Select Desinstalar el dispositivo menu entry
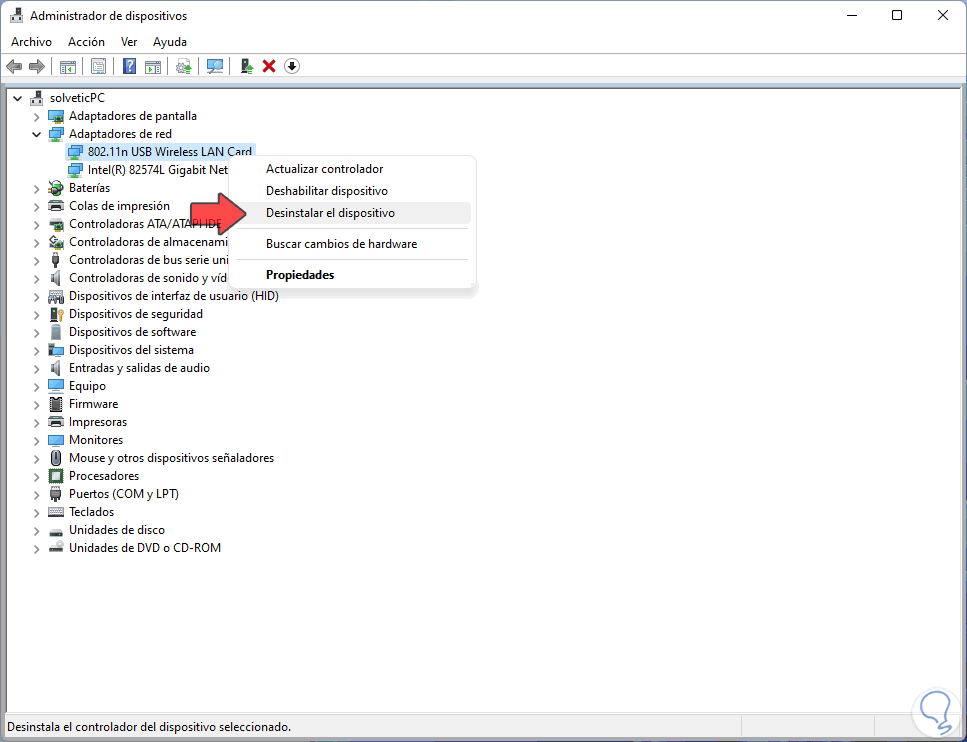Image resolution: width=967 pixels, height=742 pixels. (352, 213)
